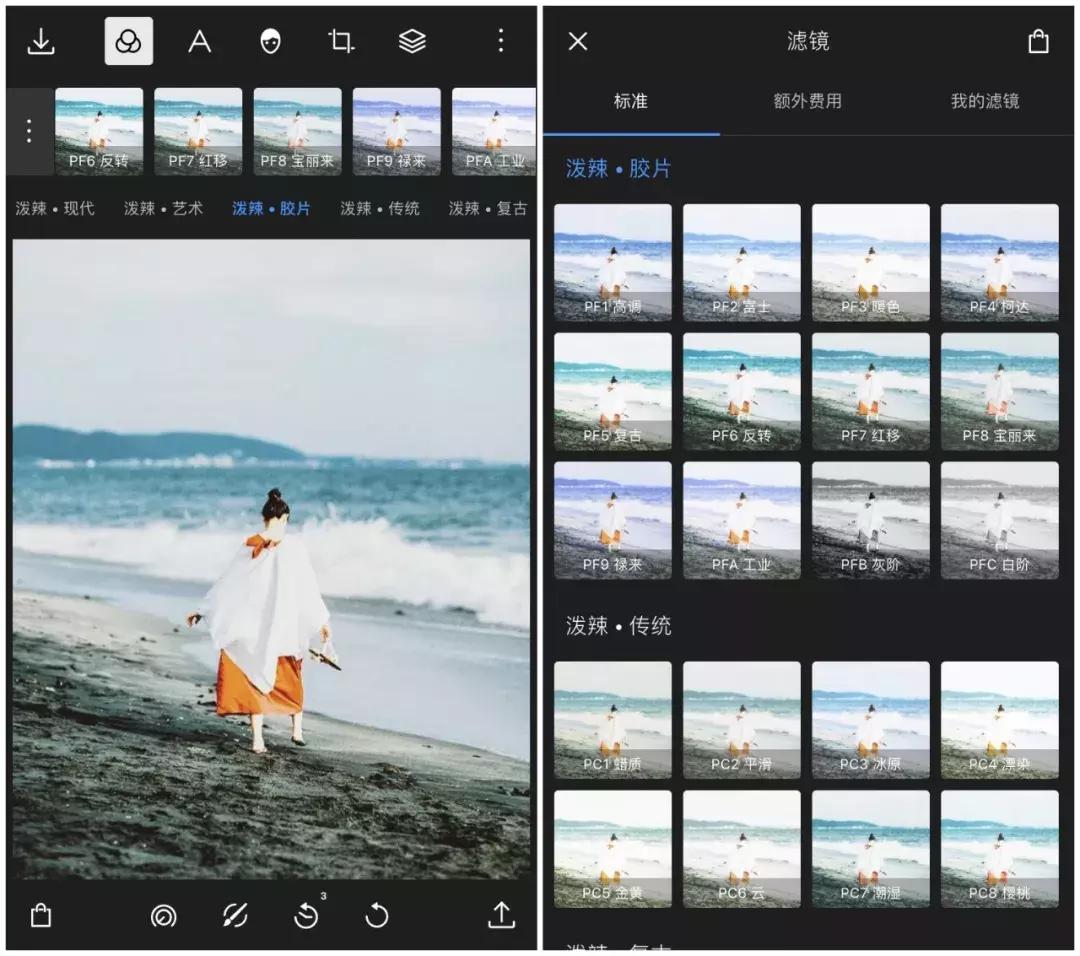Viewport: 1080px width, 956px height.
Task: Choose PF5 复古 filter thumbnail
Action: 613,391
